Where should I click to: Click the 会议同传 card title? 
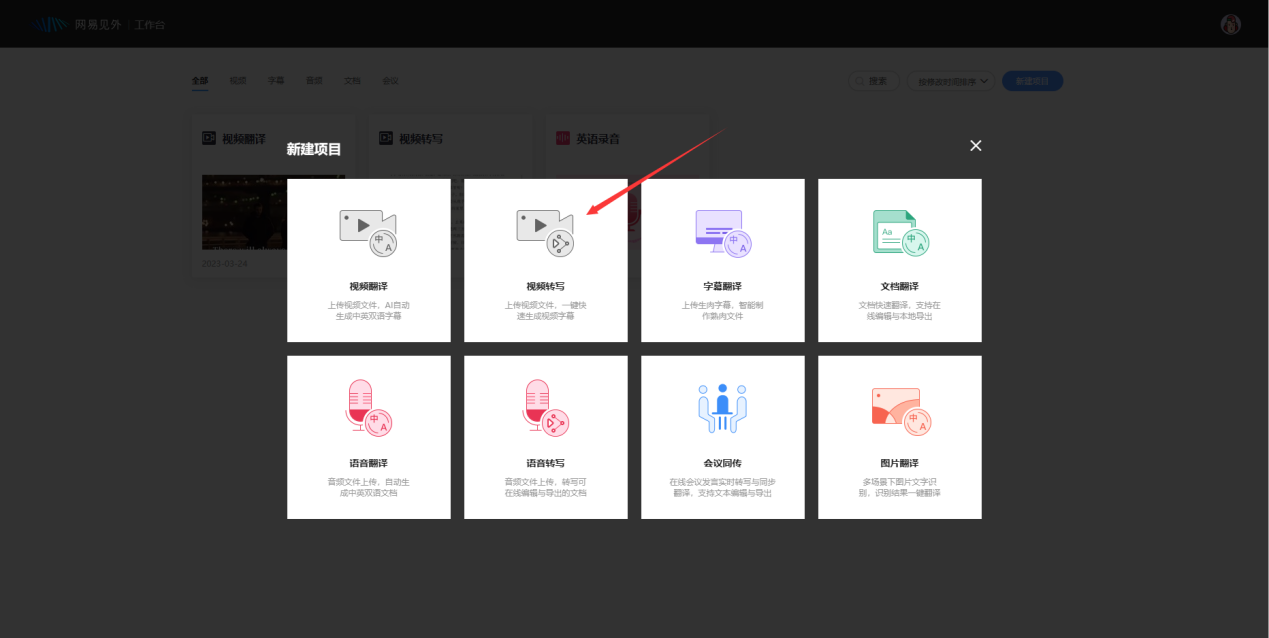[x=723, y=463]
